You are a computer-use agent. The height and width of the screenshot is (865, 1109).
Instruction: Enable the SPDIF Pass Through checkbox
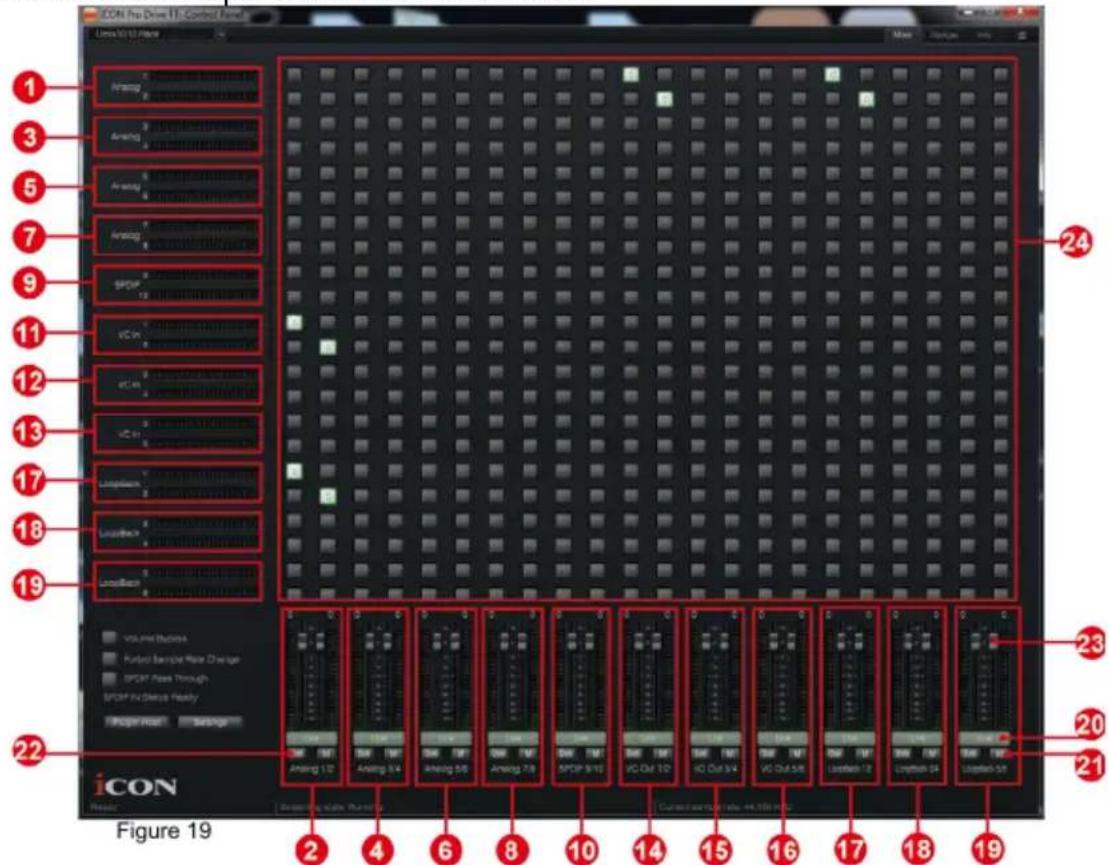click(109, 678)
